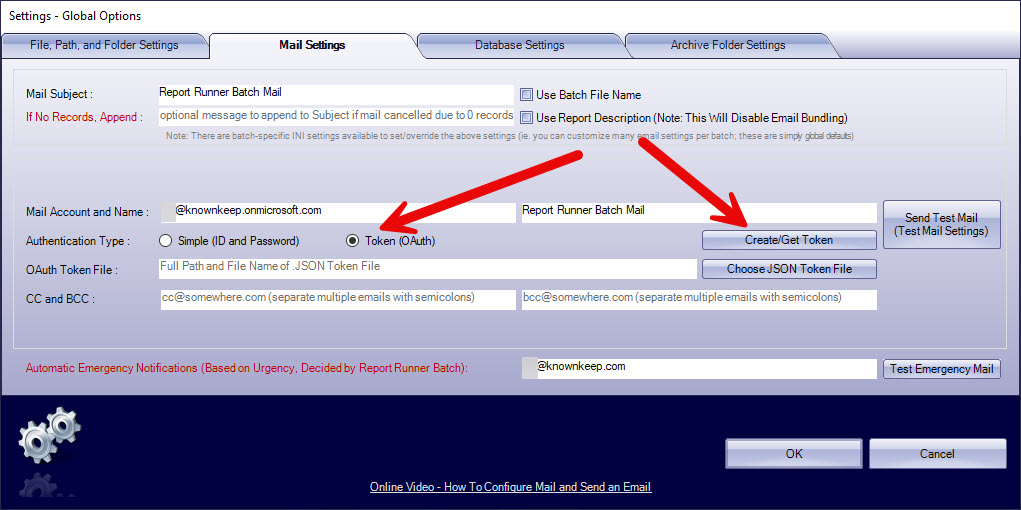Open the Online Video configuration link
Screen dimensions: 1021x510
tap(510, 487)
